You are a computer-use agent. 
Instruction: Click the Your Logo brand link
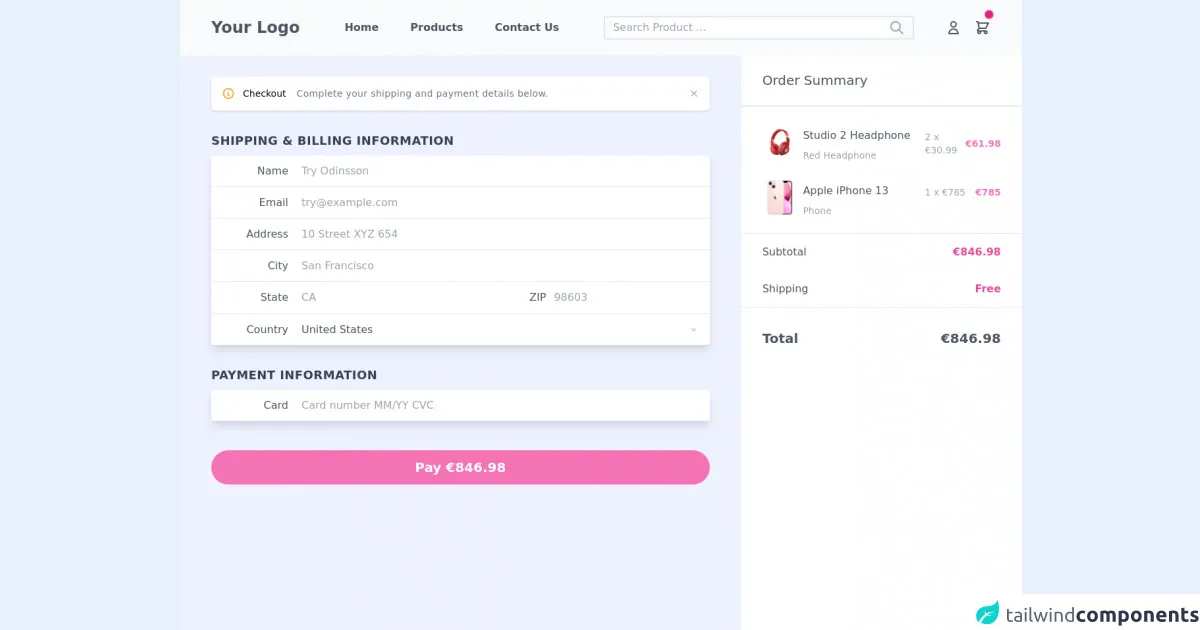pos(255,28)
